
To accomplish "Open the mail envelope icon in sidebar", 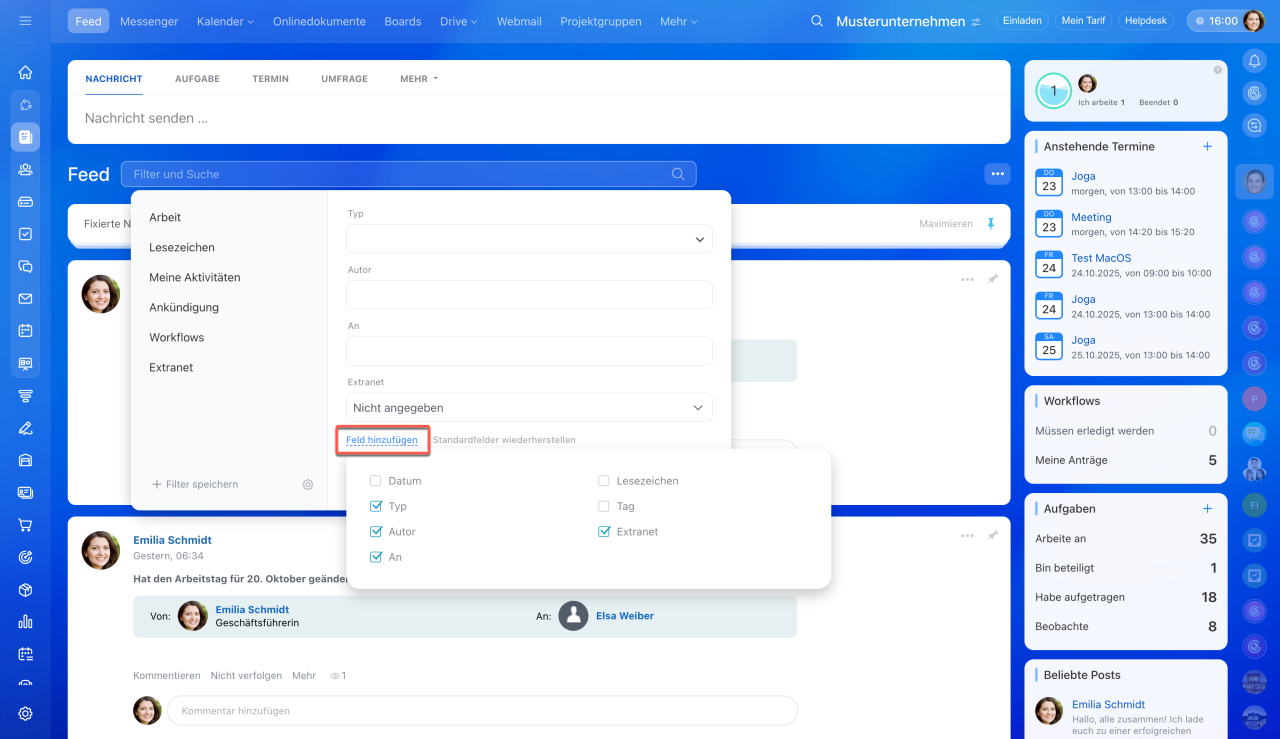I will (x=25, y=299).
